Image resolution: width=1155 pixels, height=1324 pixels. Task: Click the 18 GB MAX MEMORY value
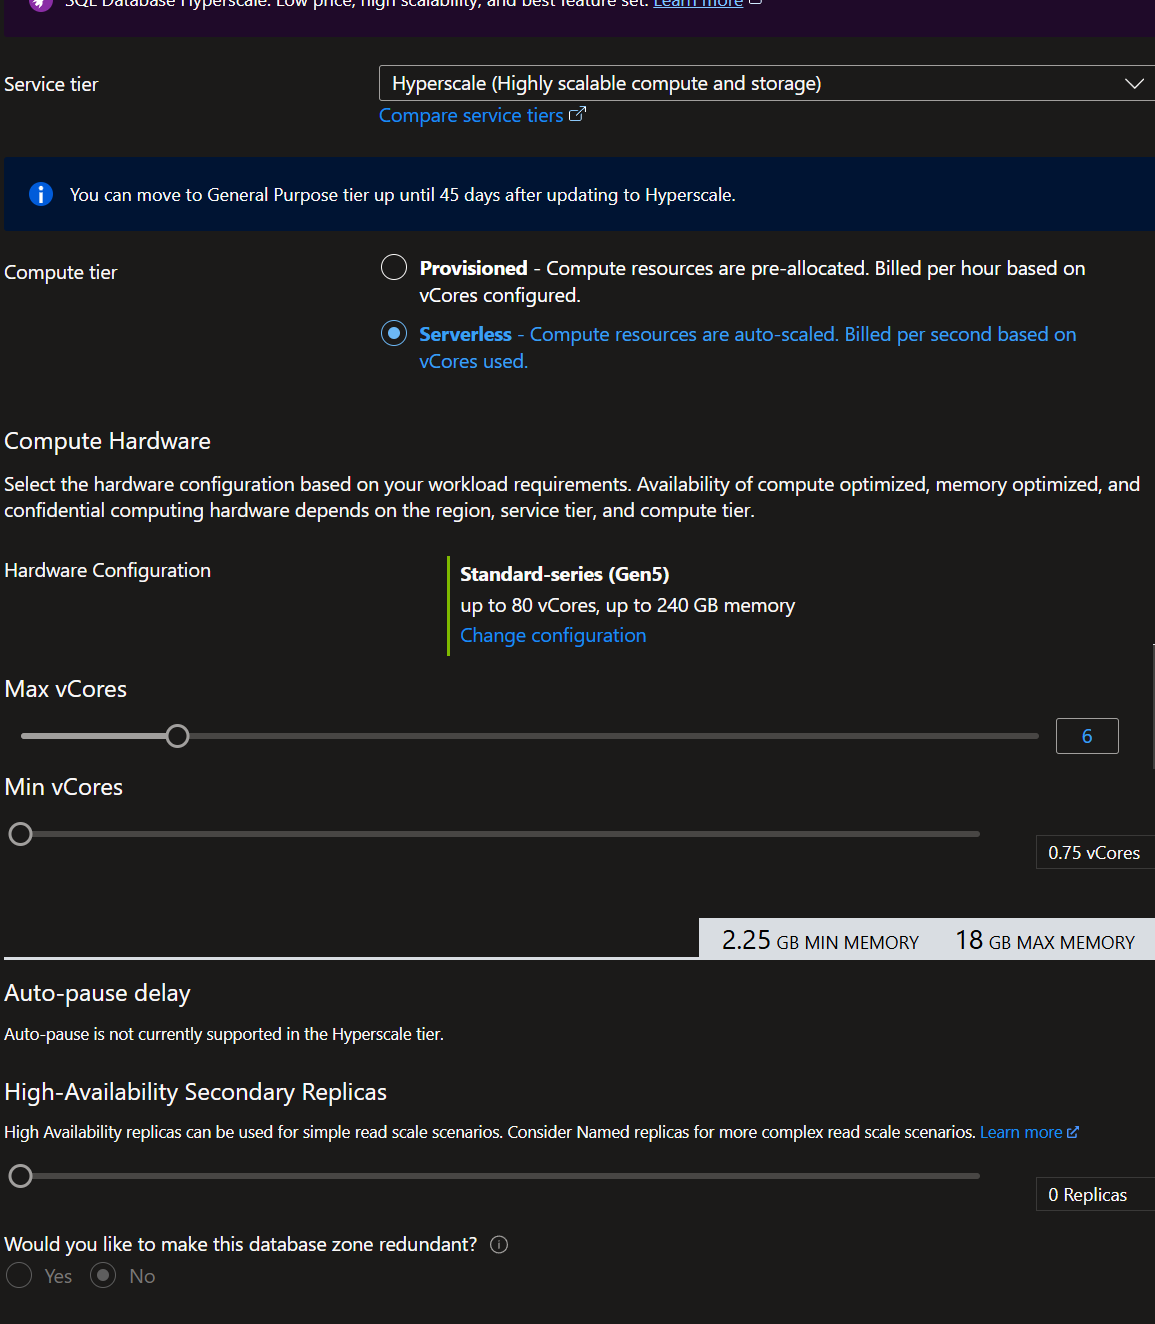pos(1045,940)
